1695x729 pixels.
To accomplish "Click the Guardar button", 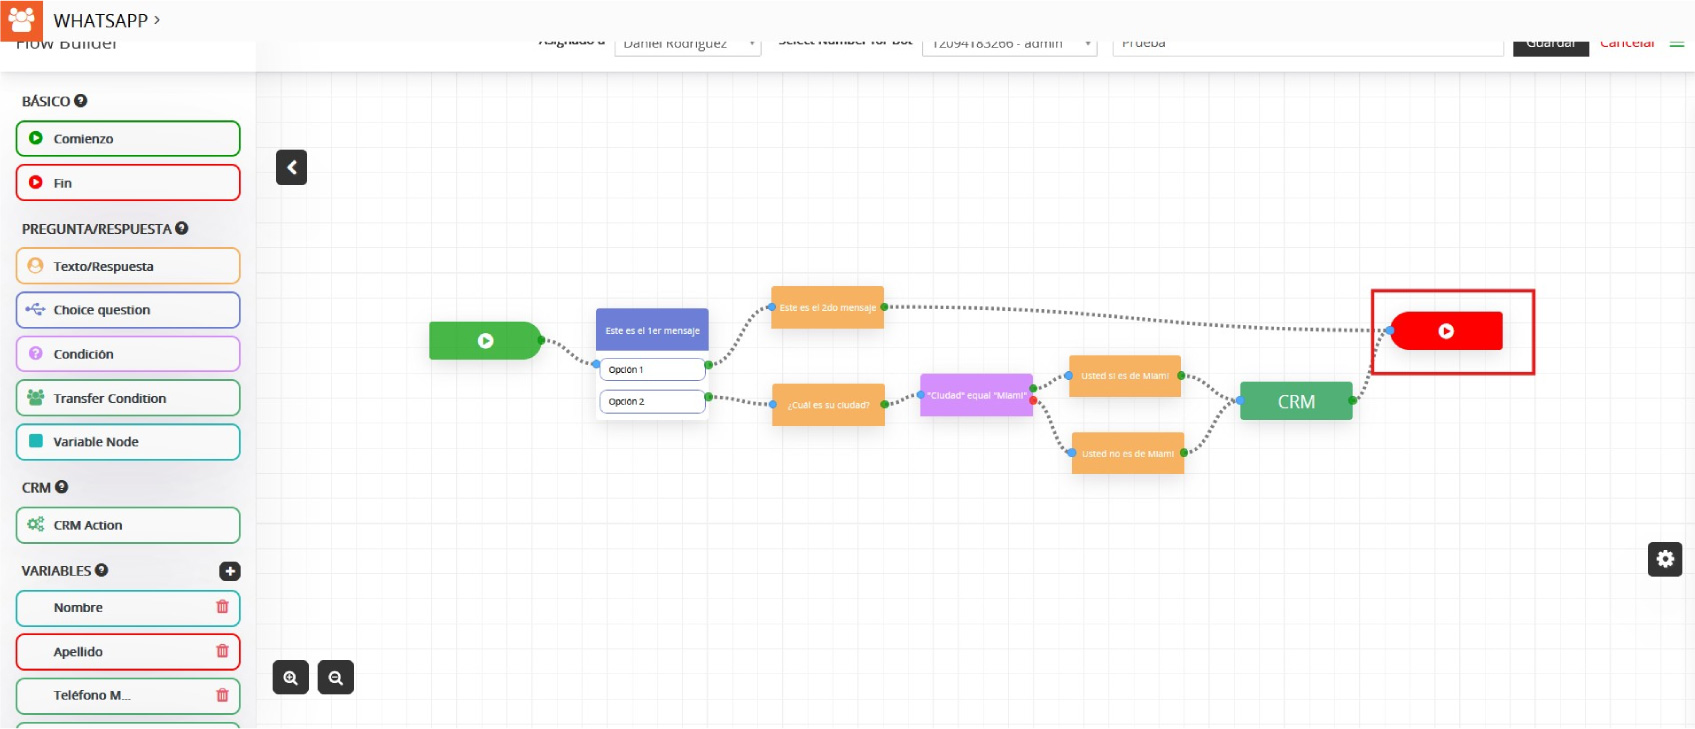I will pyautogui.click(x=1550, y=46).
